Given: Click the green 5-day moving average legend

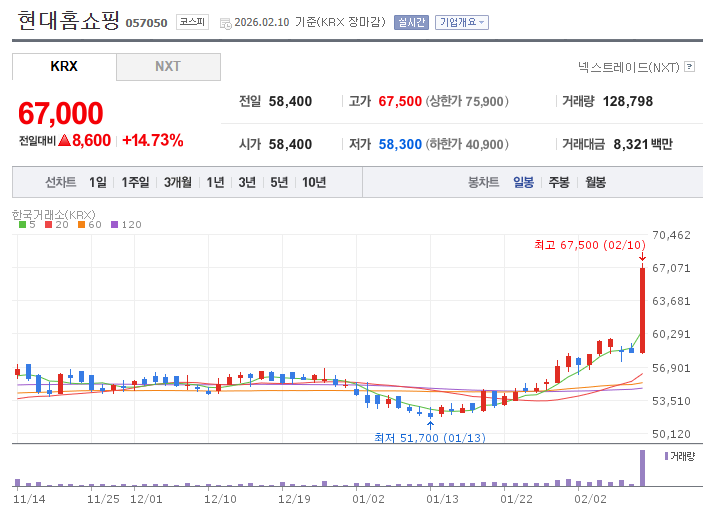Looking at the screenshot, I should (x=27, y=225).
